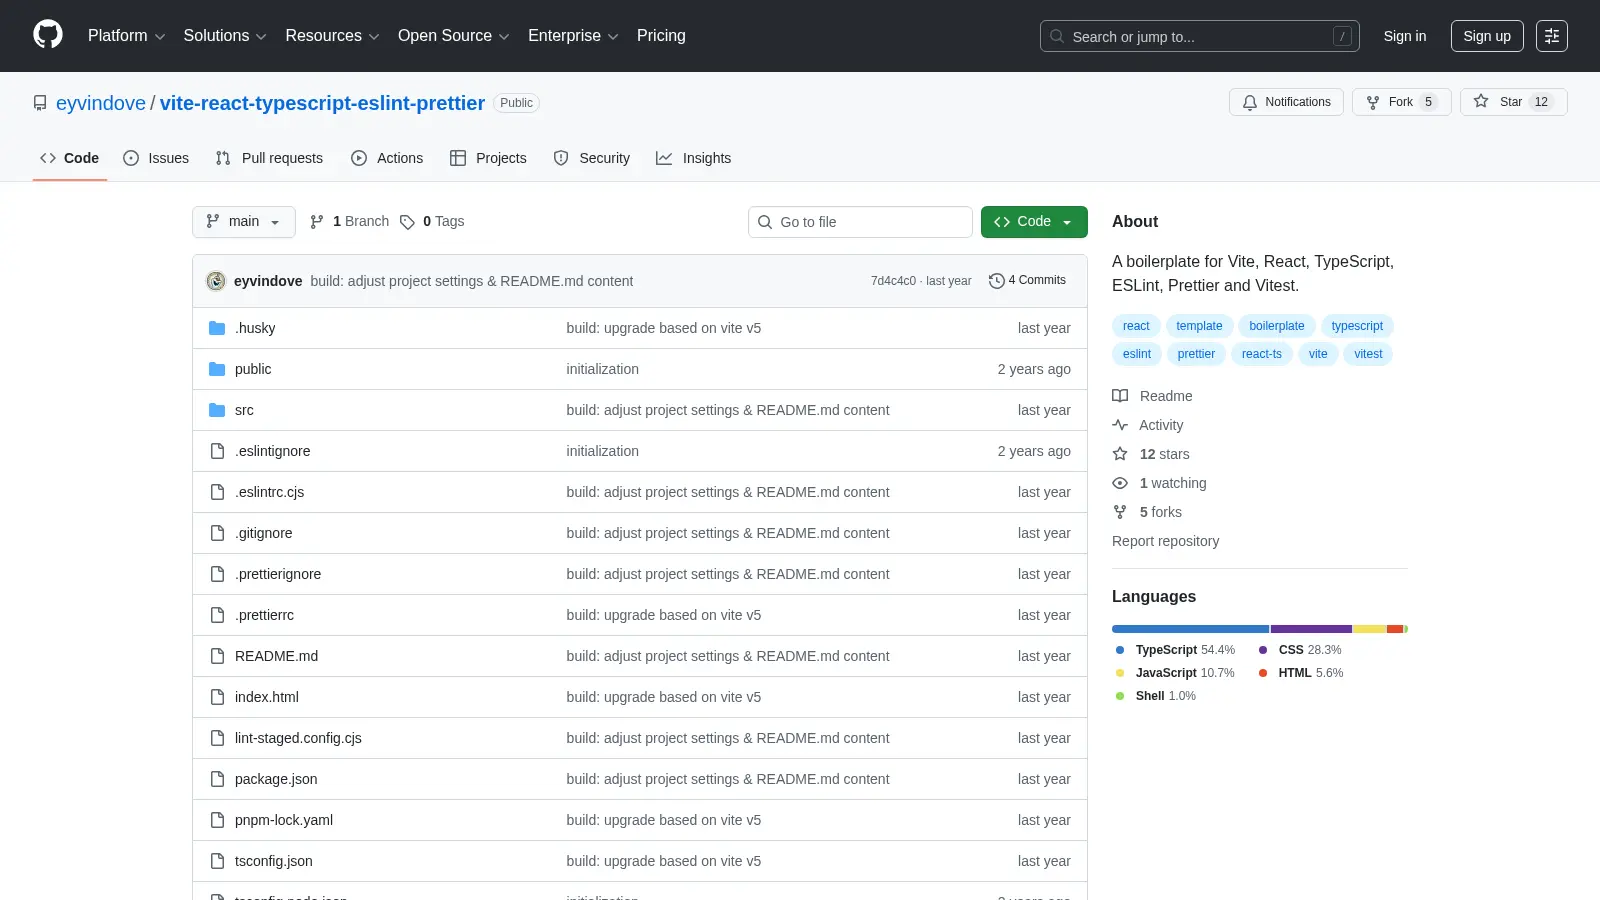The width and height of the screenshot is (1600, 900).
Task: Open the lint-staged.config.cjs file
Action: [298, 738]
